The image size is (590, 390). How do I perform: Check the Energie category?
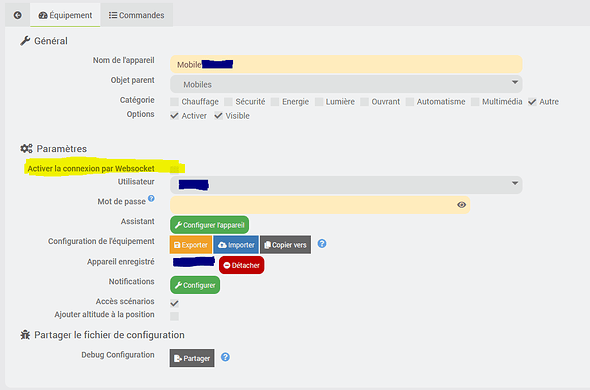coord(275,102)
